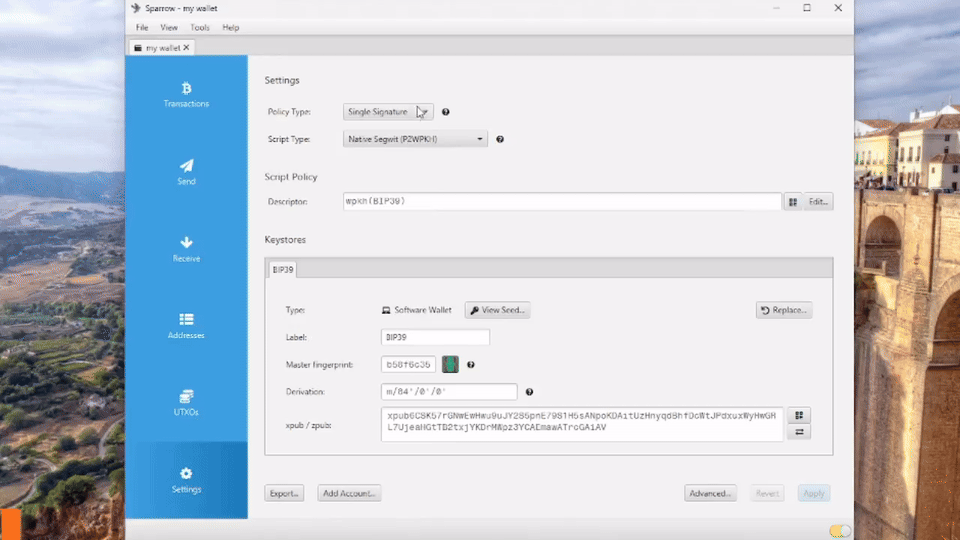The height and width of the screenshot is (540, 960).
Task: Click into the Label text field
Action: click(x=435, y=337)
